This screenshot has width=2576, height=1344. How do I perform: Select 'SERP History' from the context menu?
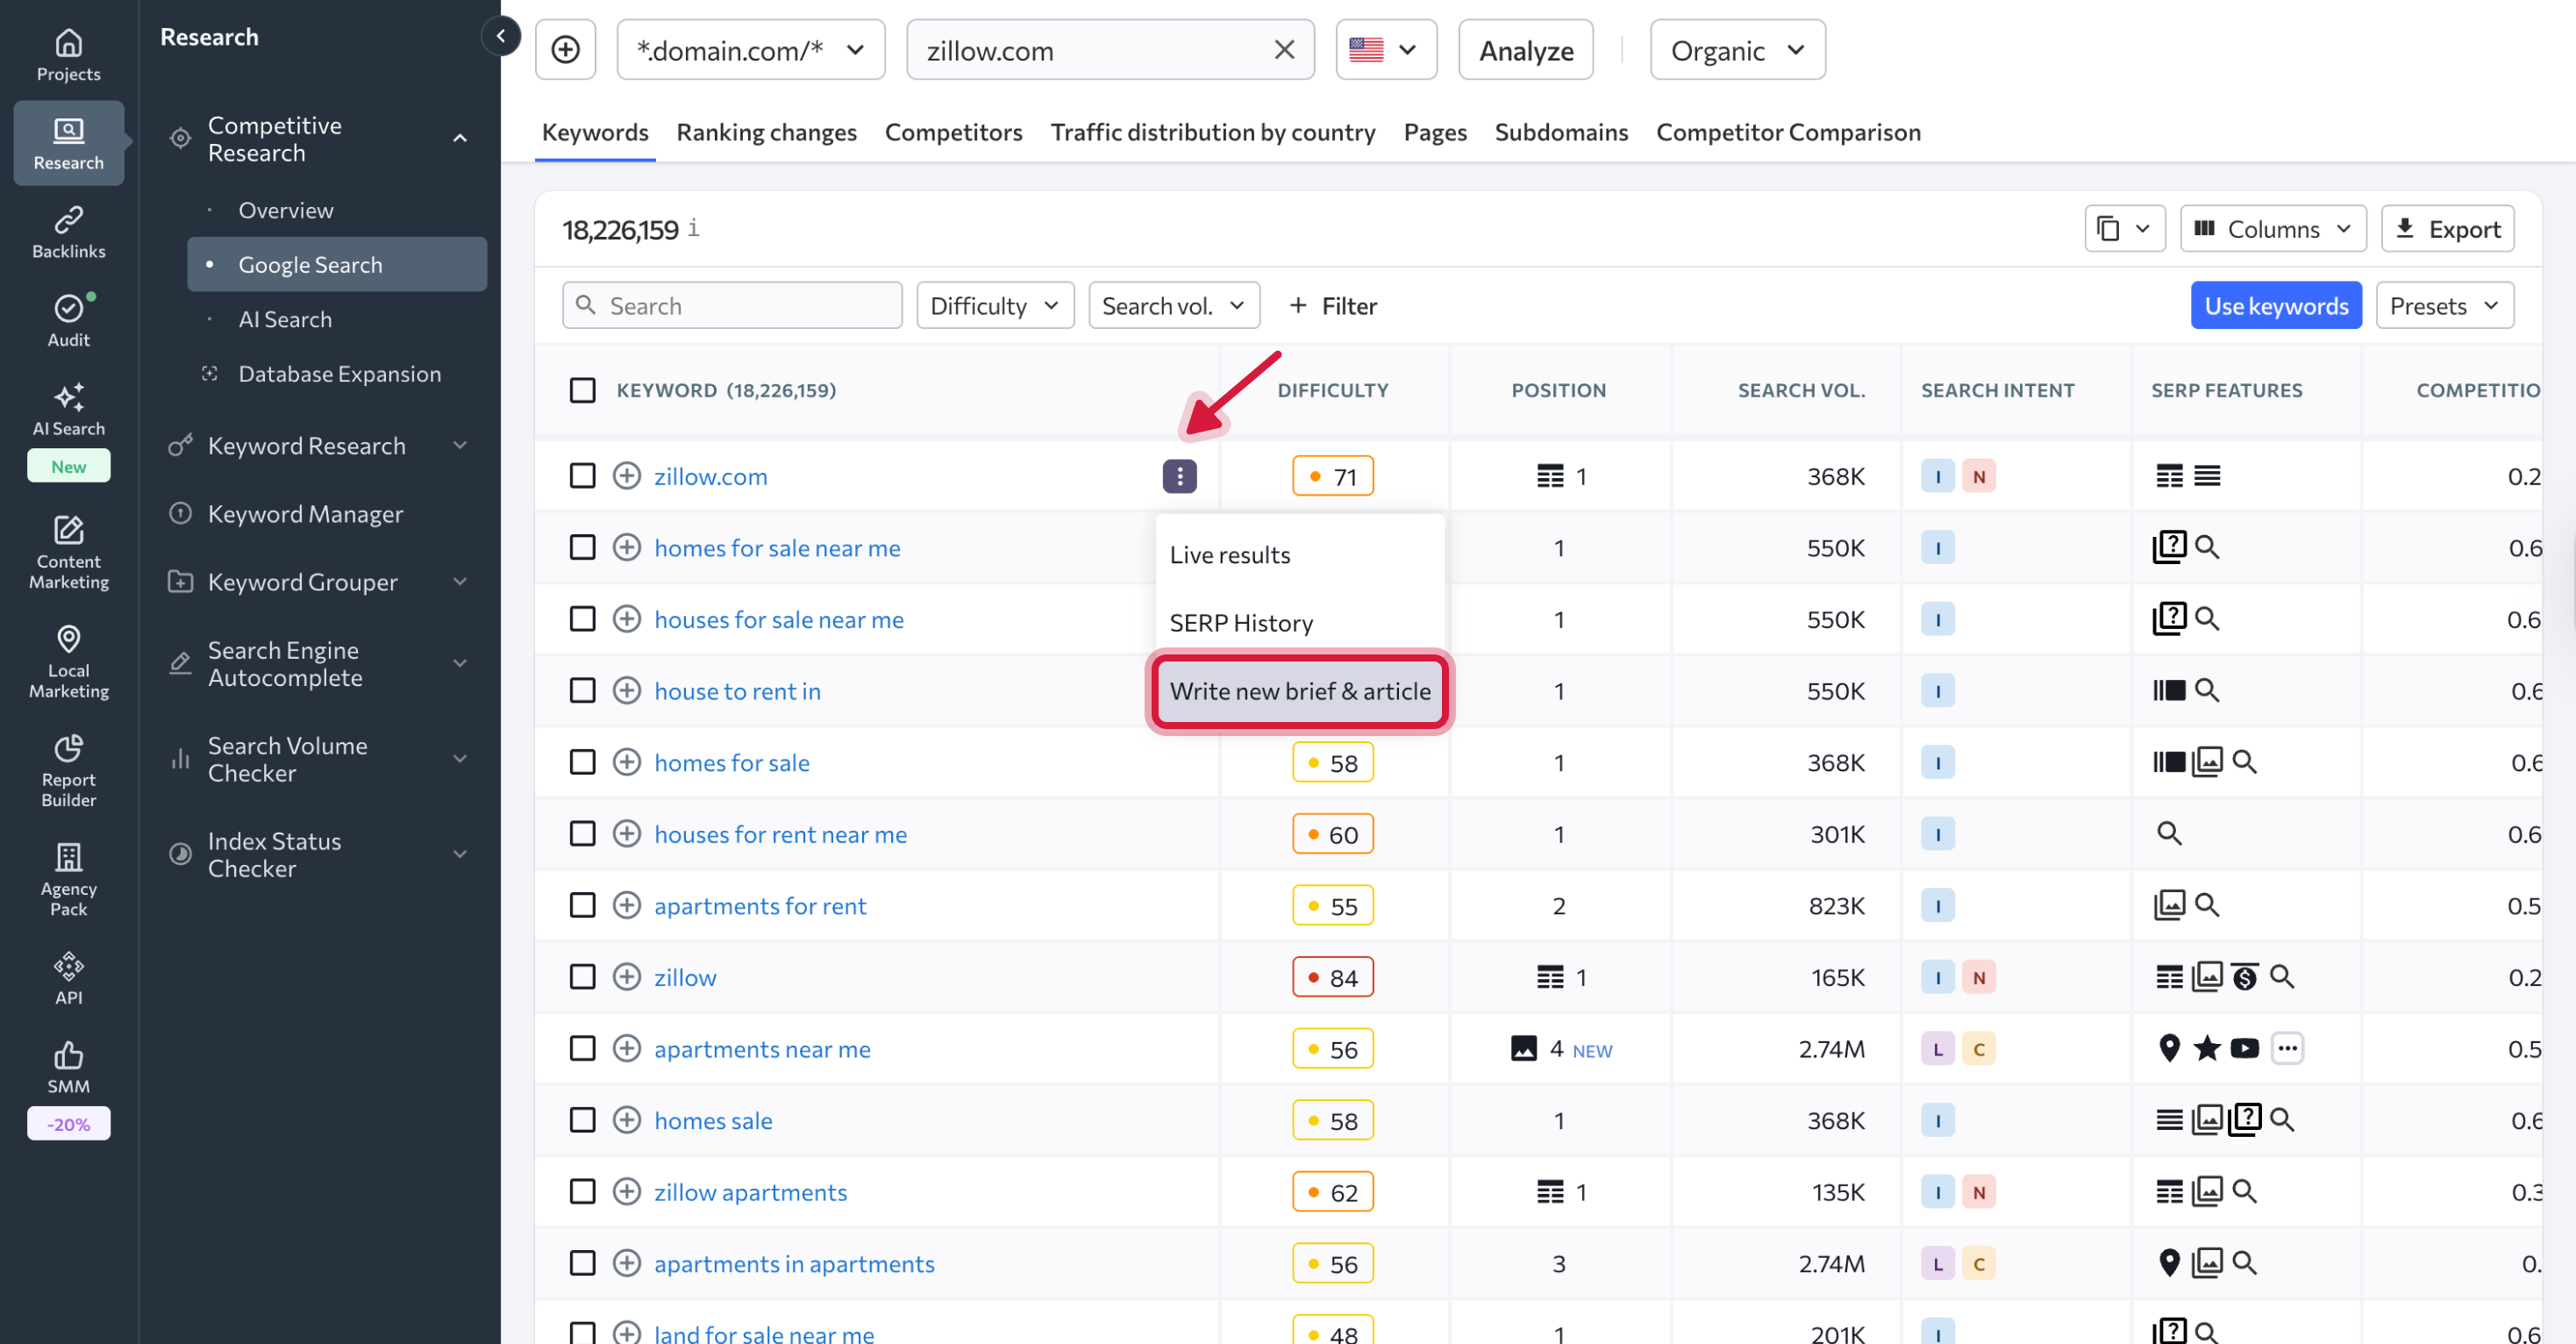(x=1241, y=622)
